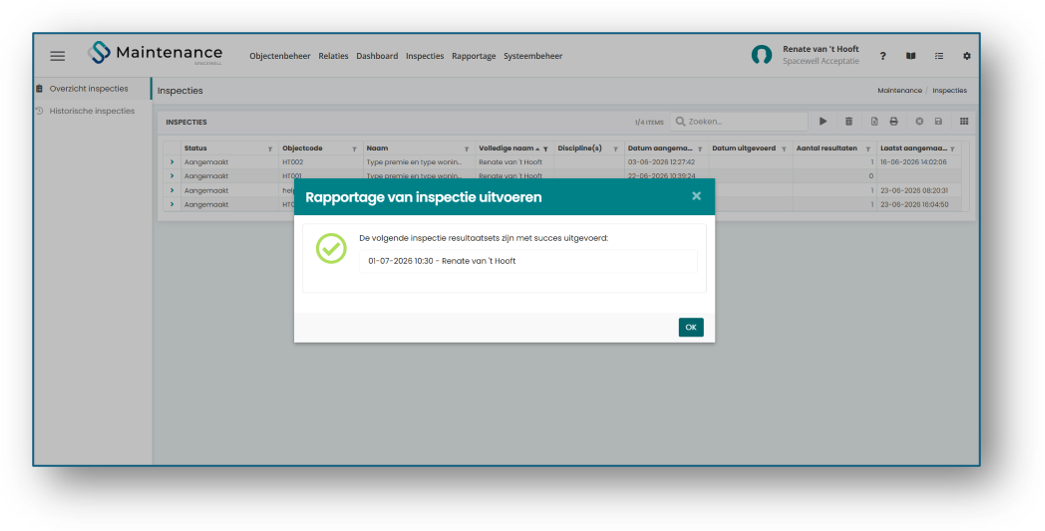The width and height of the screenshot is (1045, 531).
Task: Save the grid layout with floppy icon
Action: click(x=938, y=121)
